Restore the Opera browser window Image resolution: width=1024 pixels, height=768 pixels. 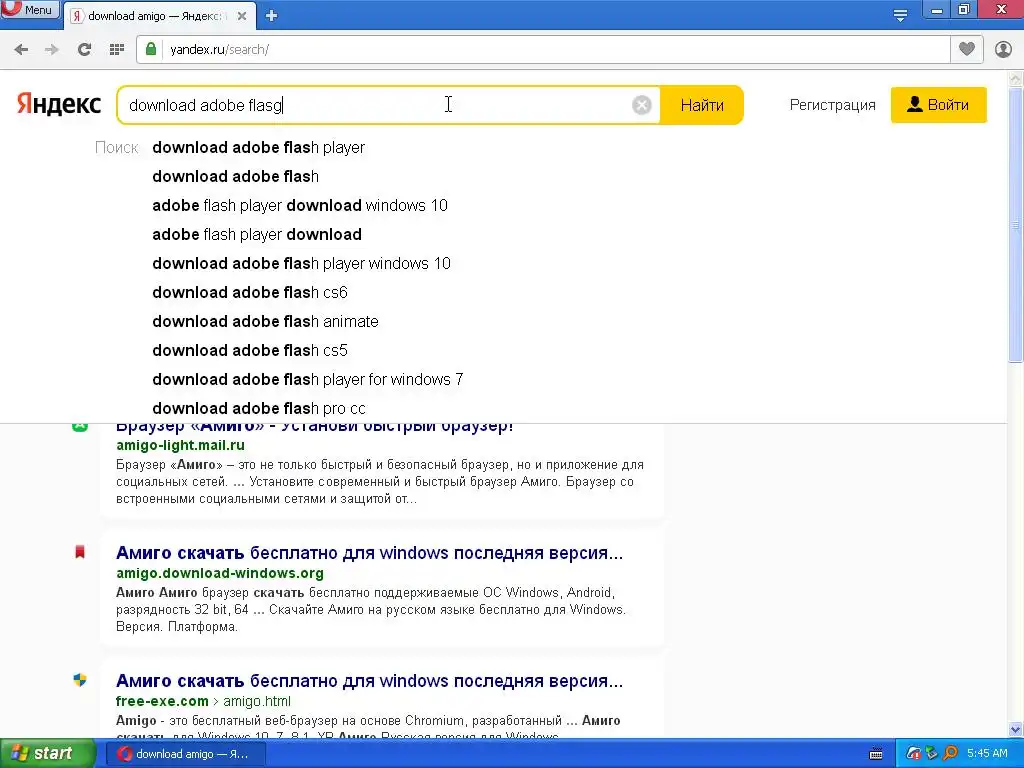964,10
